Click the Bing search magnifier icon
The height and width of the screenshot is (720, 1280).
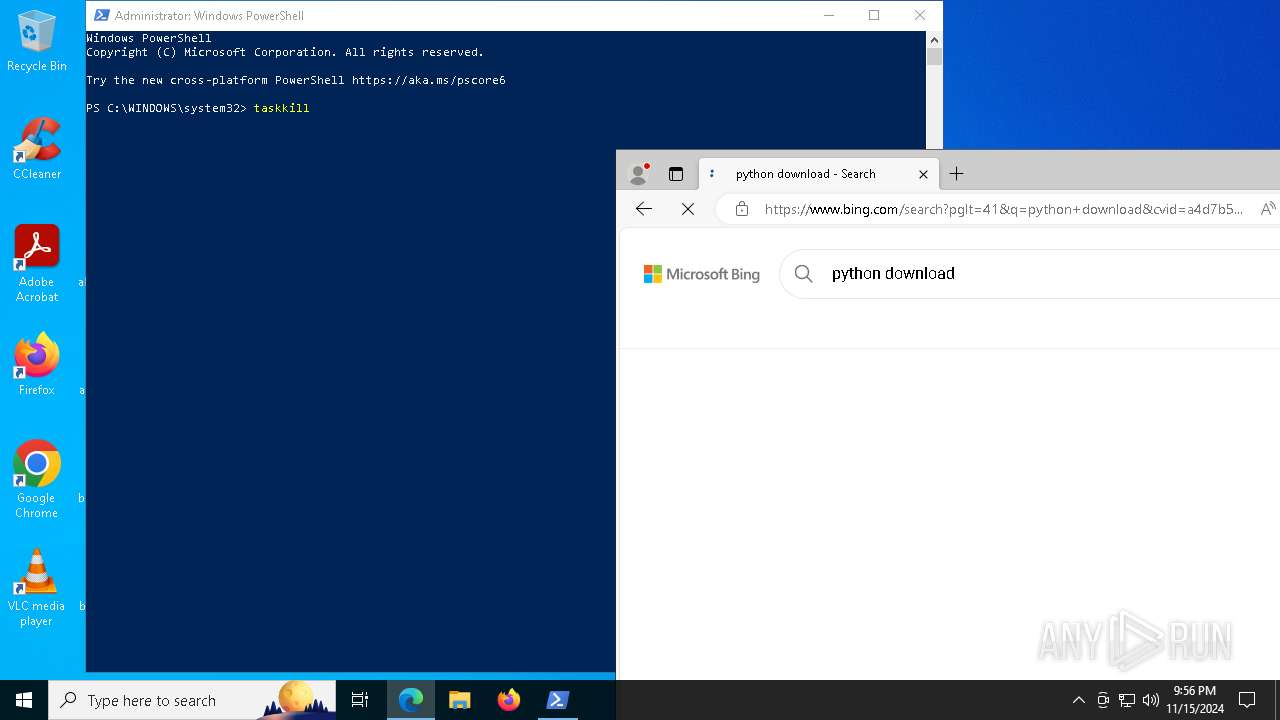coord(804,273)
